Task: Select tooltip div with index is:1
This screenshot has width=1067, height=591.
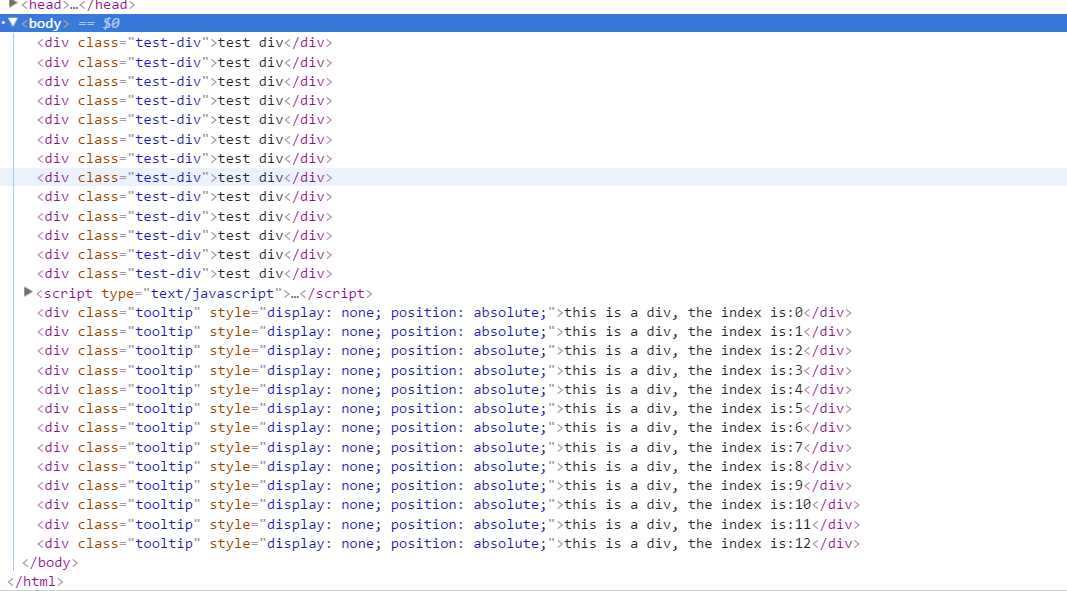Action: point(444,332)
